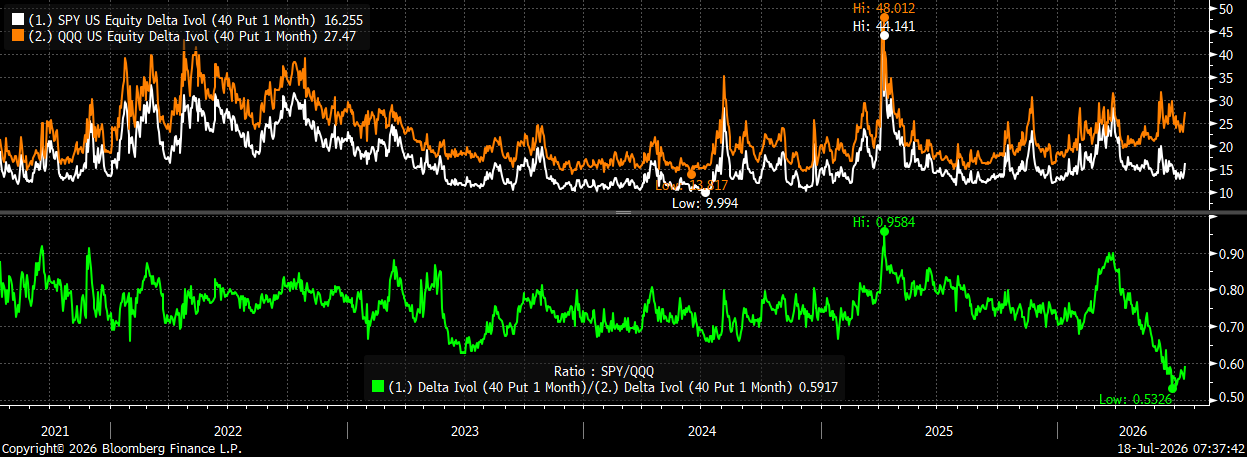This screenshot has height=457, width=1247.
Task: Click the 45 value on upper y-axis
Action: tap(1225, 32)
